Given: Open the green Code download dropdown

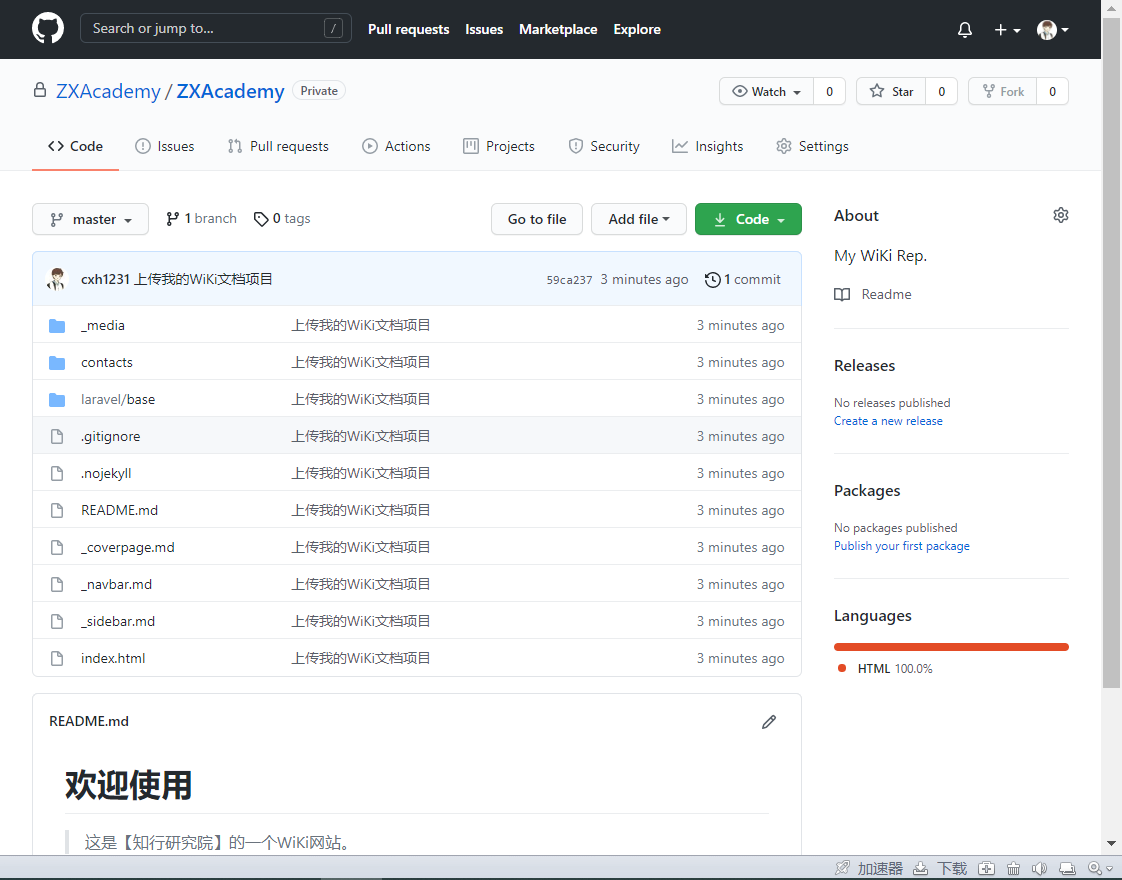Looking at the screenshot, I should [748, 219].
